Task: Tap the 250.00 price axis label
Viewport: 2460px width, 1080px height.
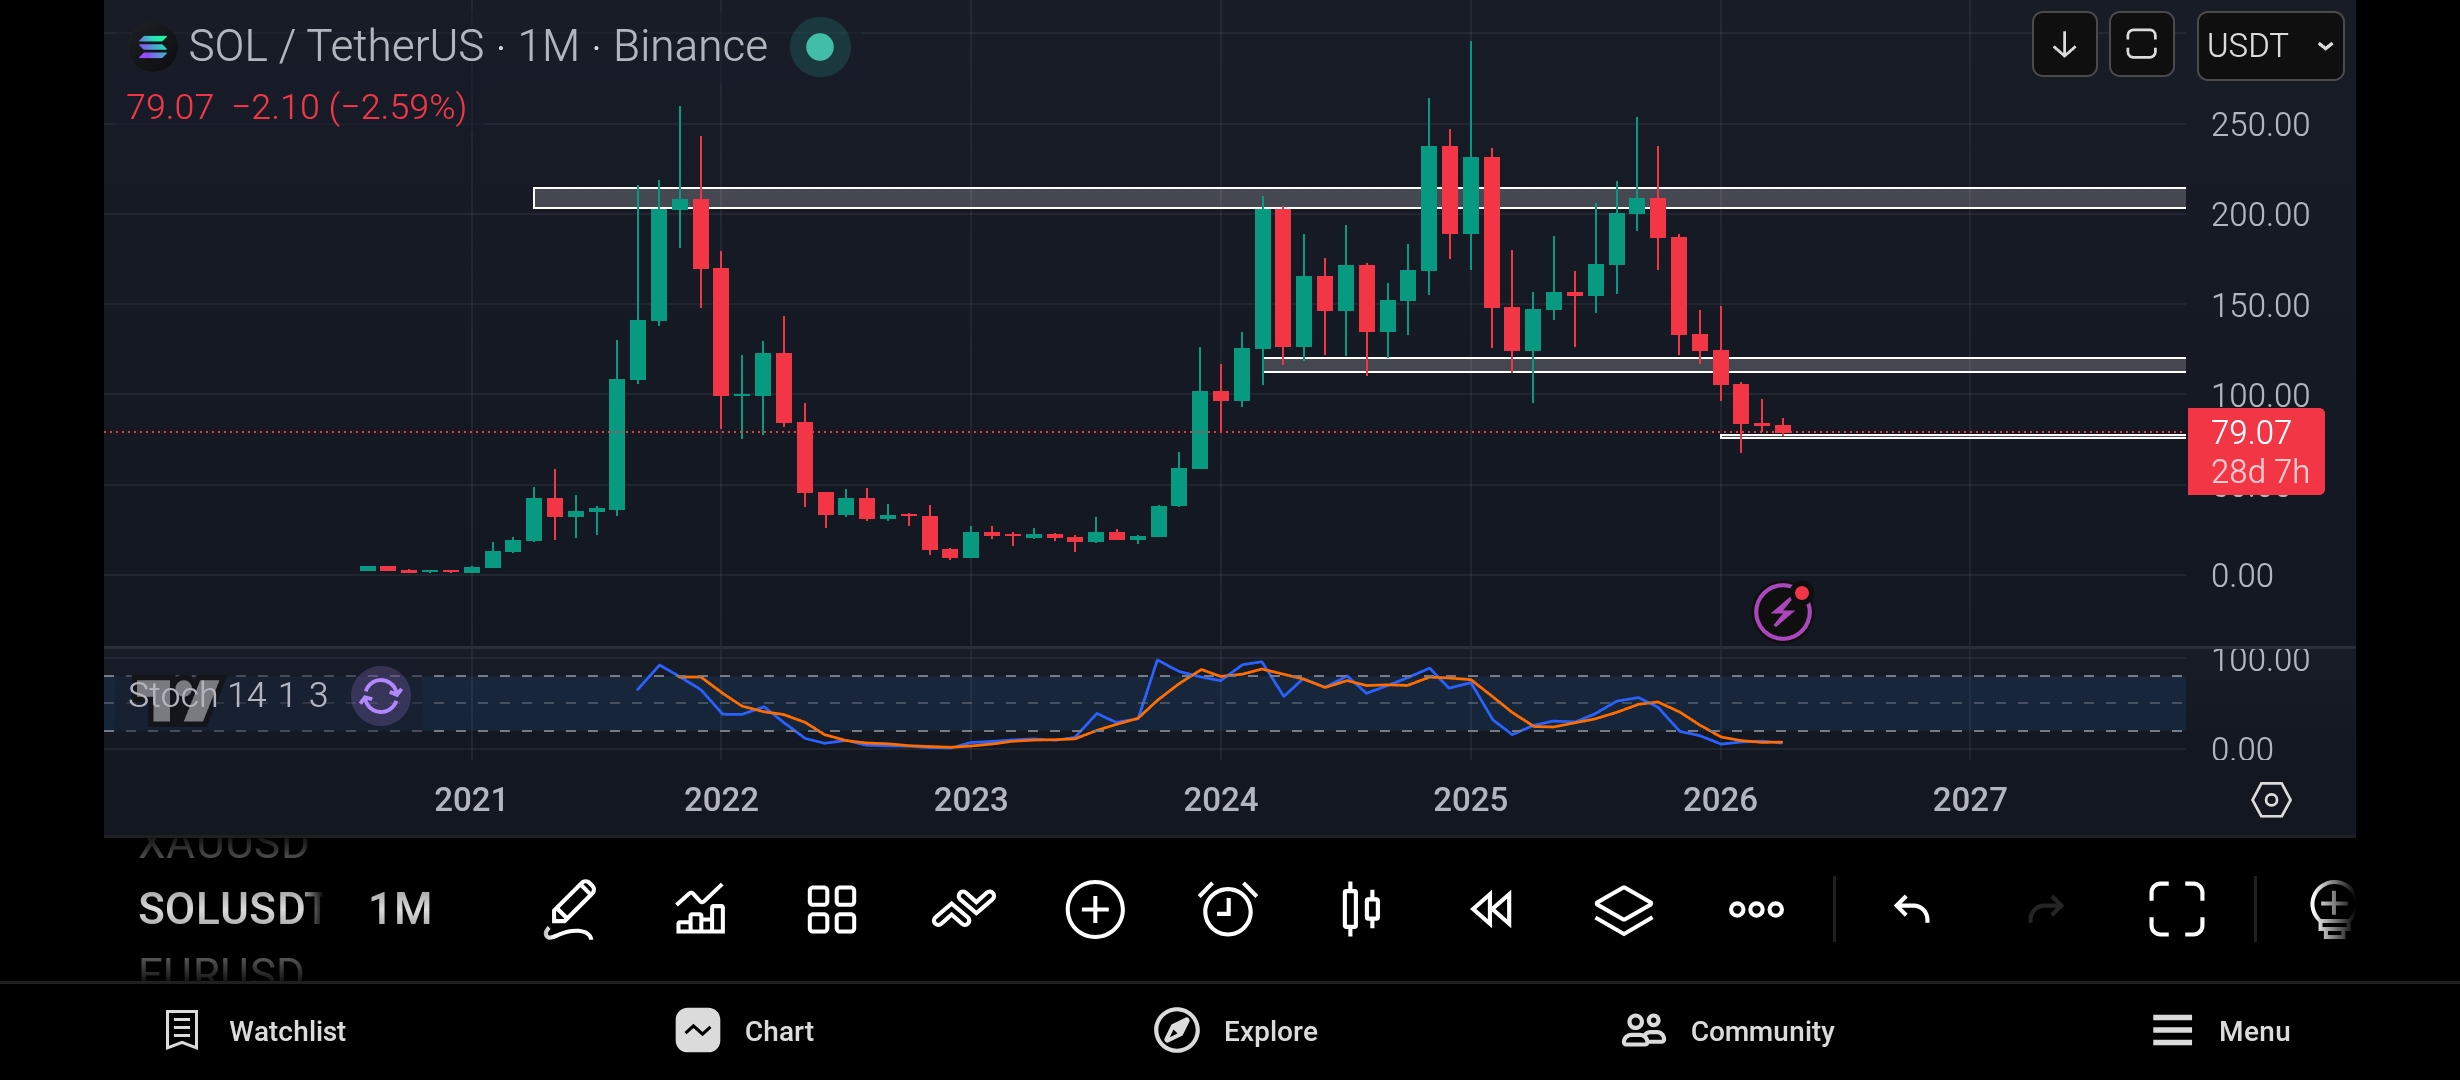Action: [x=2260, y=125]
